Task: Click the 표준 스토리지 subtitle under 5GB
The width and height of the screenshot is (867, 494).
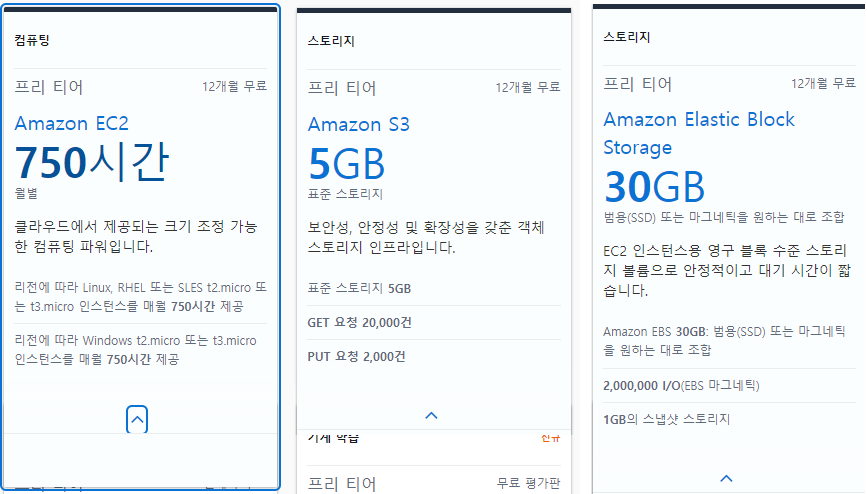Action: [x=345, y=194]
